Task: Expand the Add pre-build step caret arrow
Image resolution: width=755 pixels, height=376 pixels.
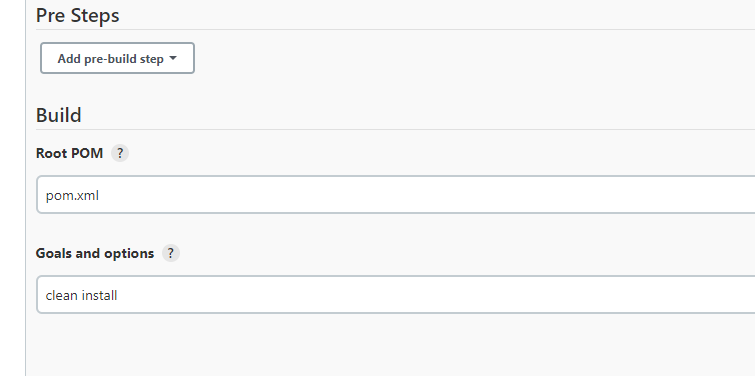Action: point(173,58)
